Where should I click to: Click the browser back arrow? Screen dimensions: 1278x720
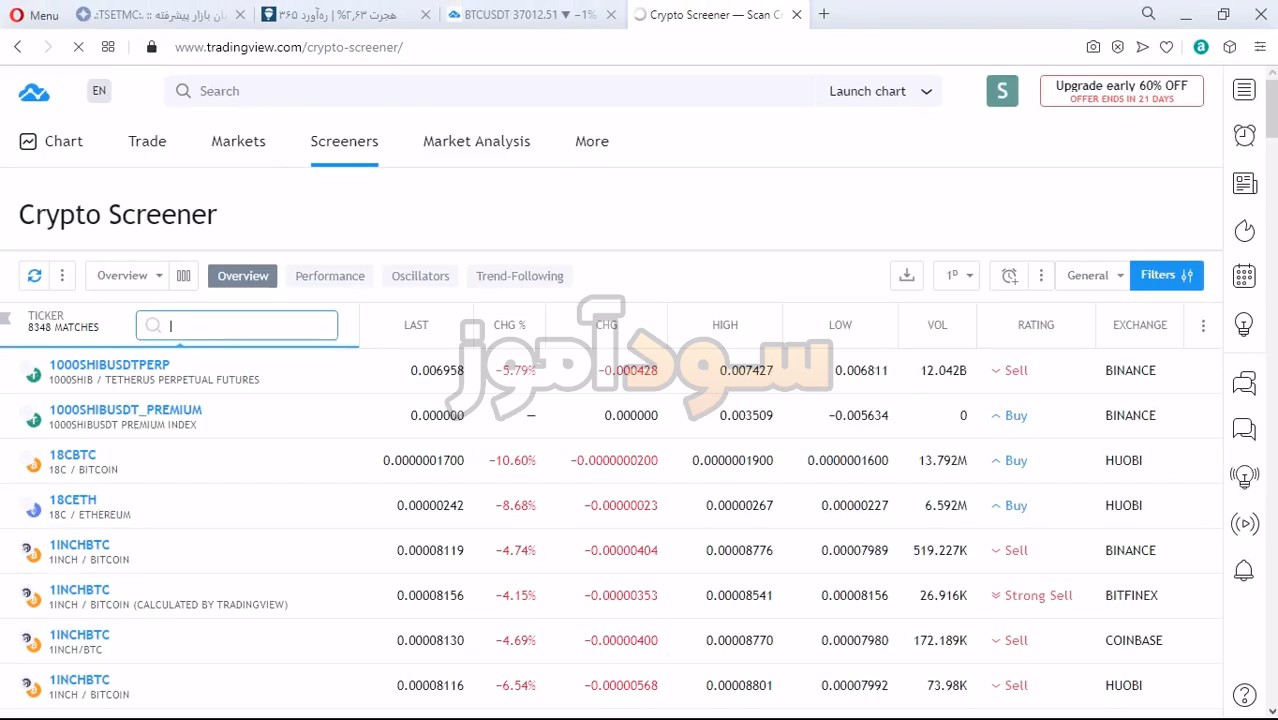click(x=18, y=47)
